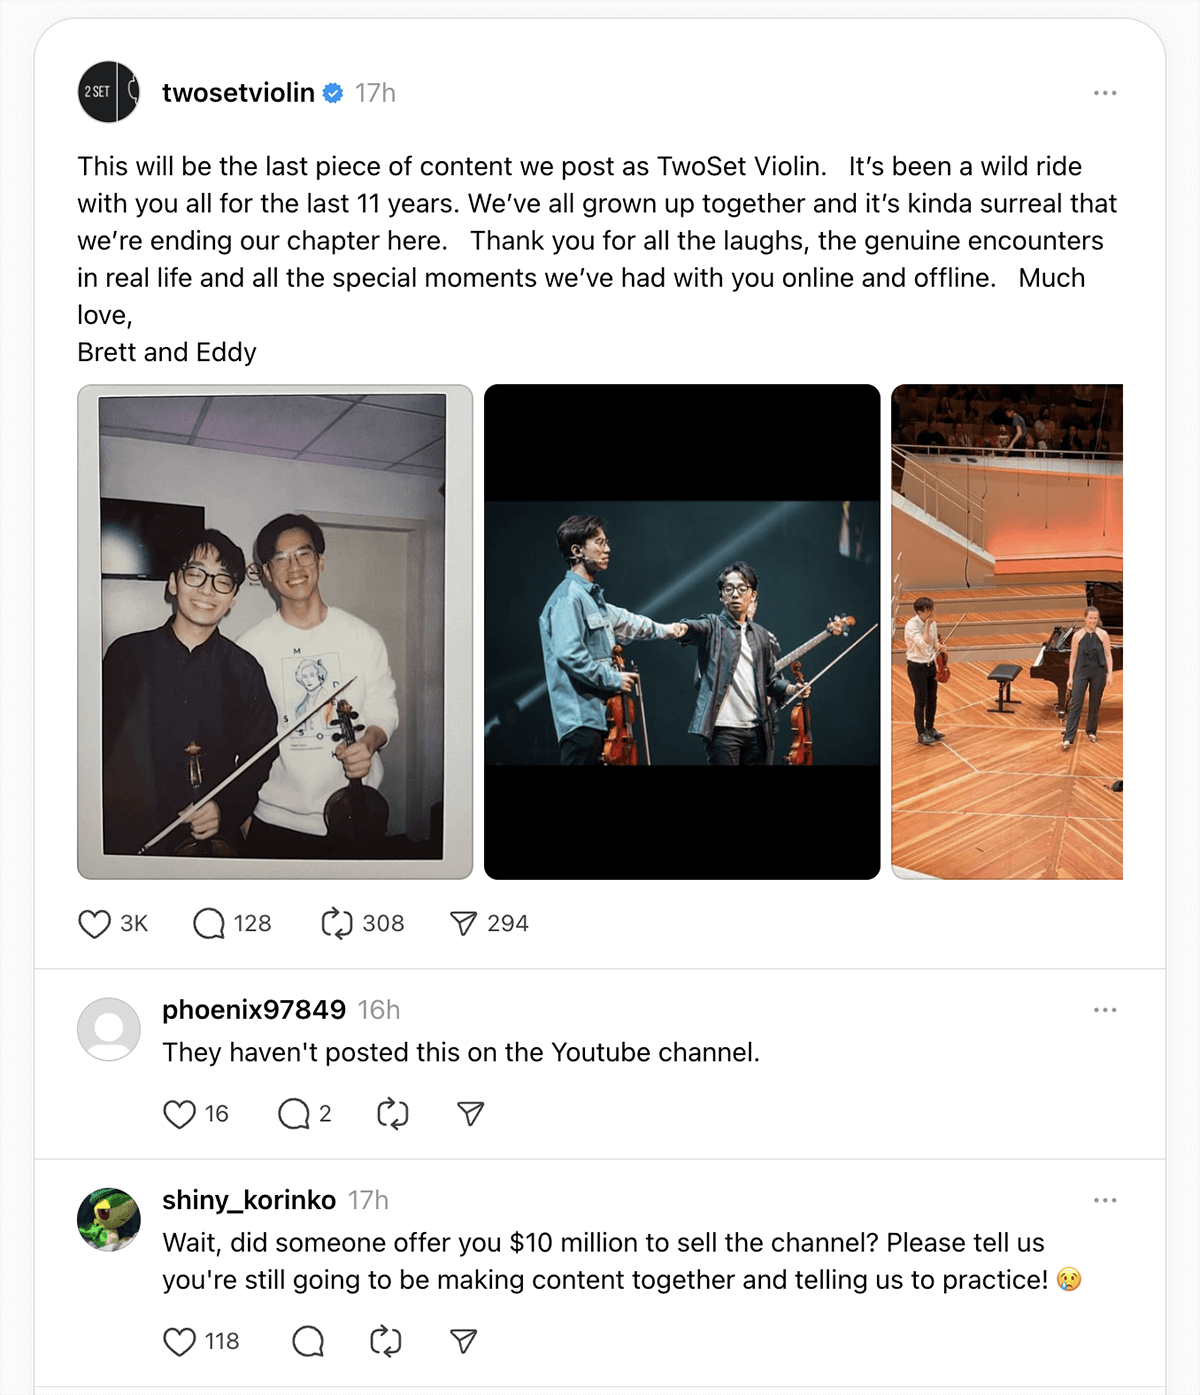Share shiny_korinko's comment
Image resolution: width=1200 pixels, height=1395 pixels.
(x=464, y=1341)
